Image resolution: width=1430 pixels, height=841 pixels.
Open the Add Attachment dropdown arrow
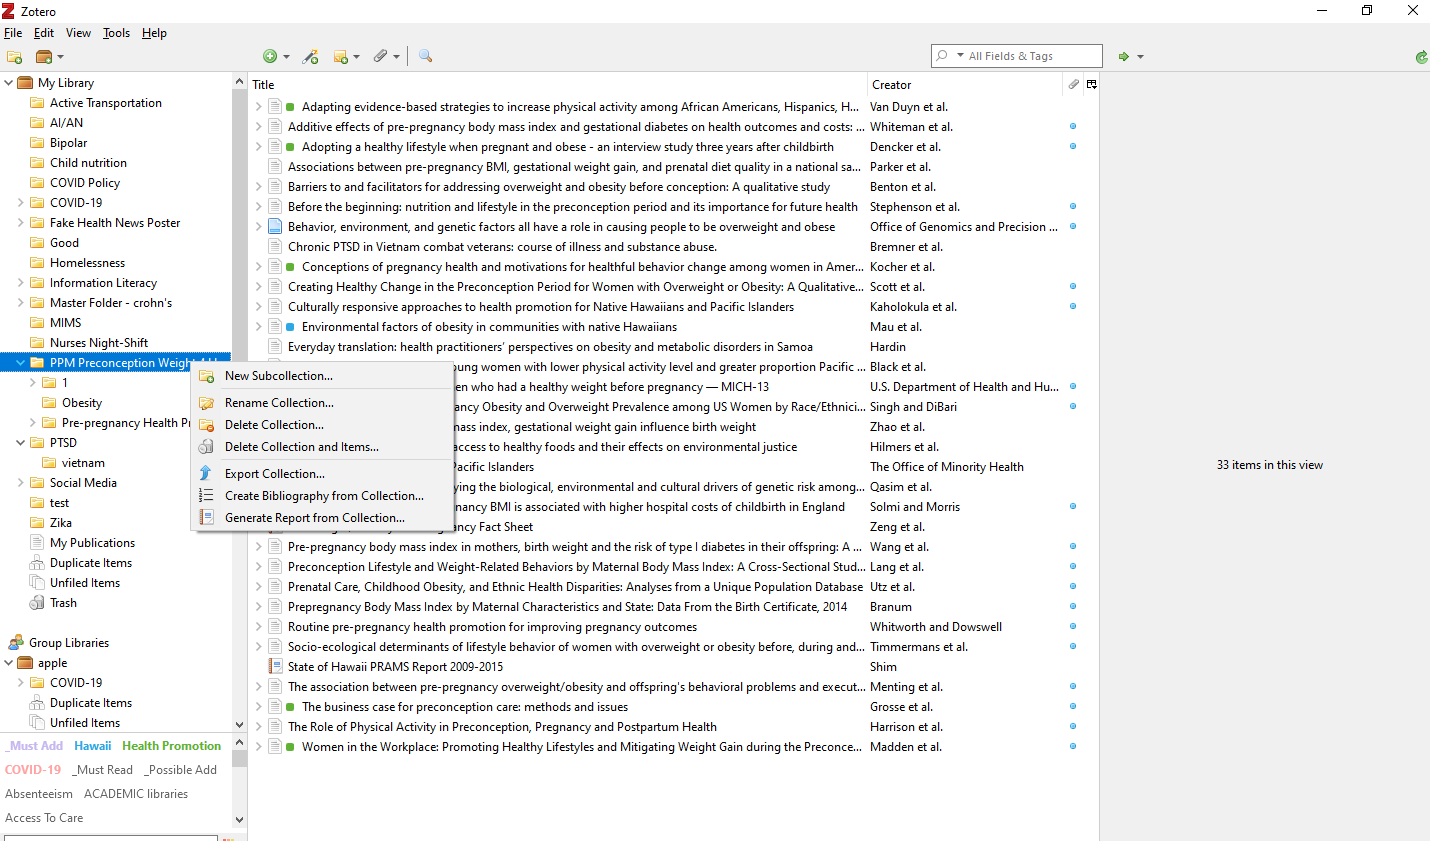pyautogui.click(x=397, y=57)
